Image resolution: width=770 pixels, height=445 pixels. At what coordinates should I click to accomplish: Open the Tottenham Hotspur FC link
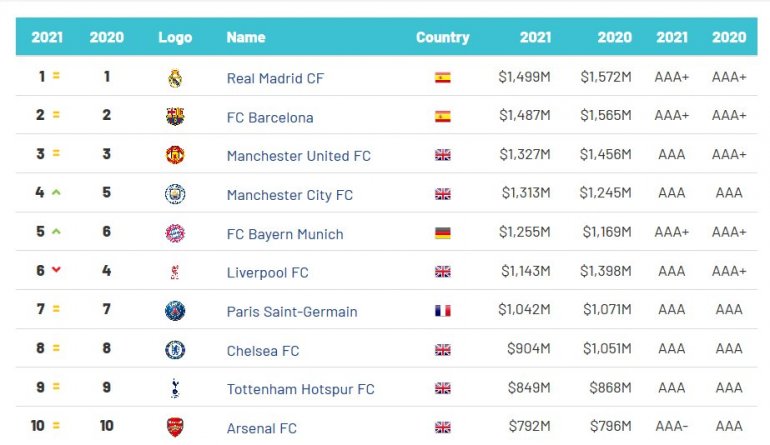point(300,389)
